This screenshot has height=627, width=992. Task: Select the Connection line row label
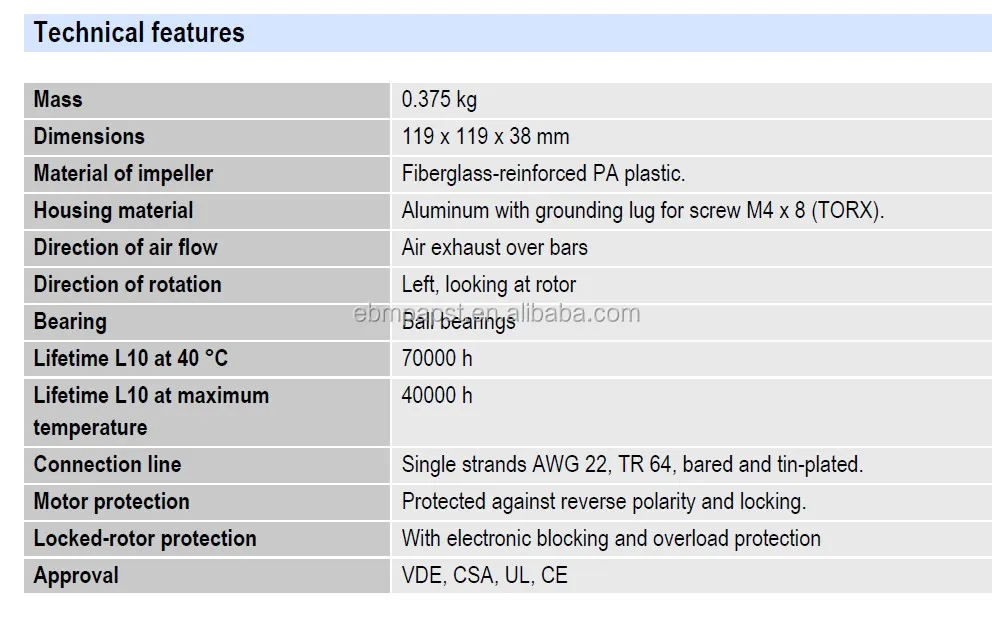[107, 465]
